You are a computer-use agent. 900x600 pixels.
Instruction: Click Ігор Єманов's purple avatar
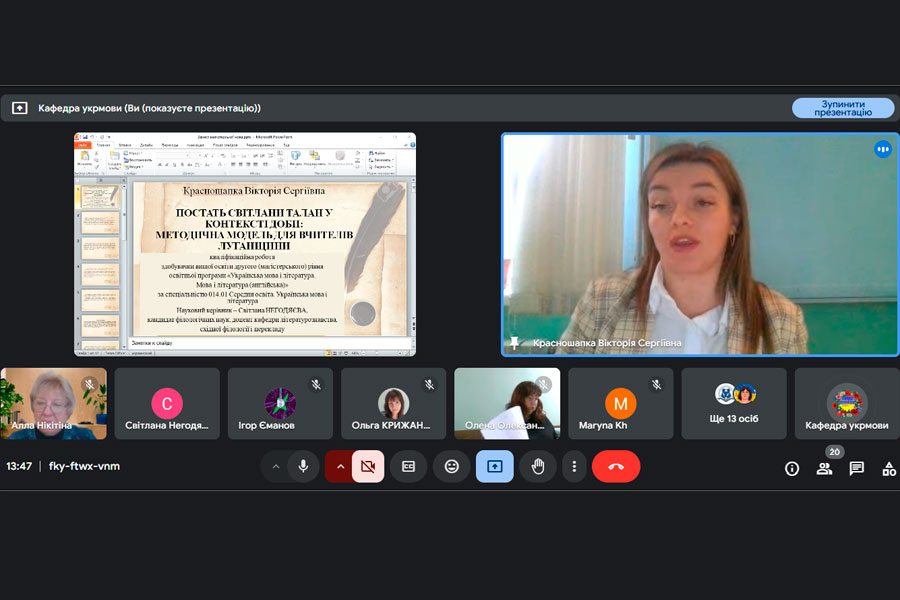280,403
